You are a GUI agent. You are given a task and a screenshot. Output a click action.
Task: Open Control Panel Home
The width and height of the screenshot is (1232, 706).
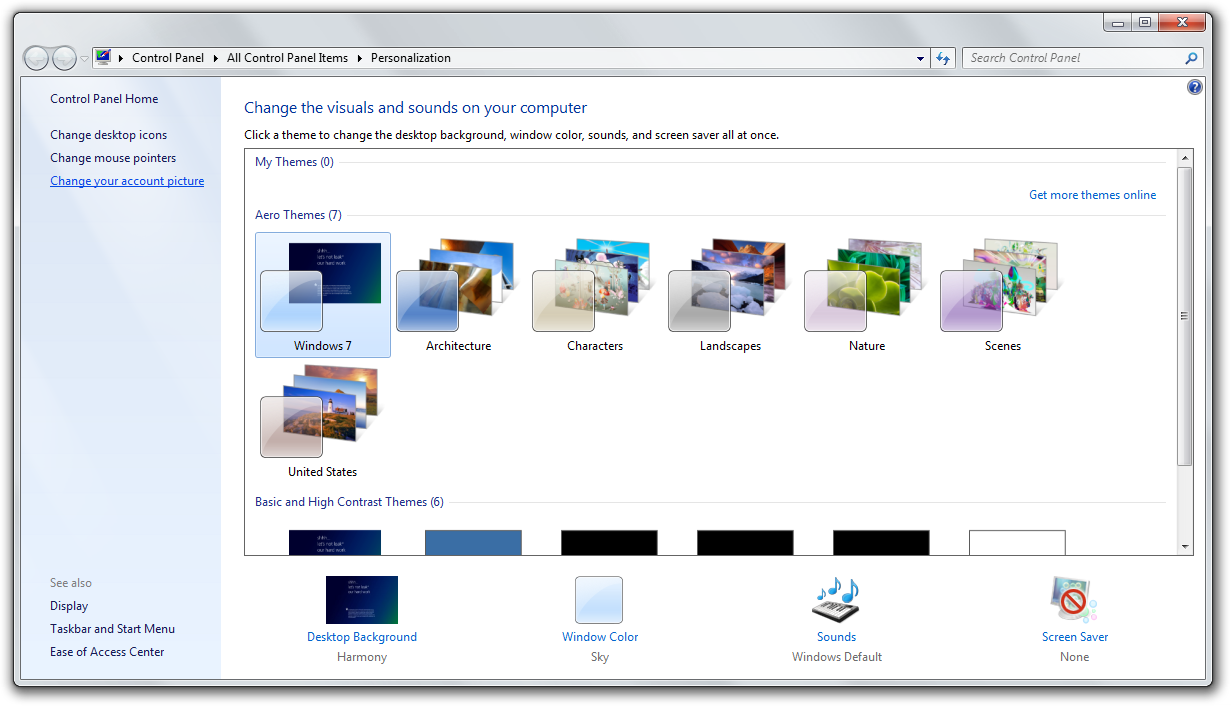click(x=104, y=99)
